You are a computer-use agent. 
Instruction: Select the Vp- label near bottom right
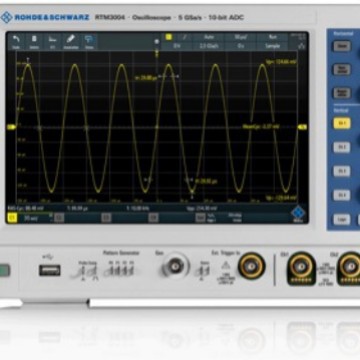click(x=281, y=198)
